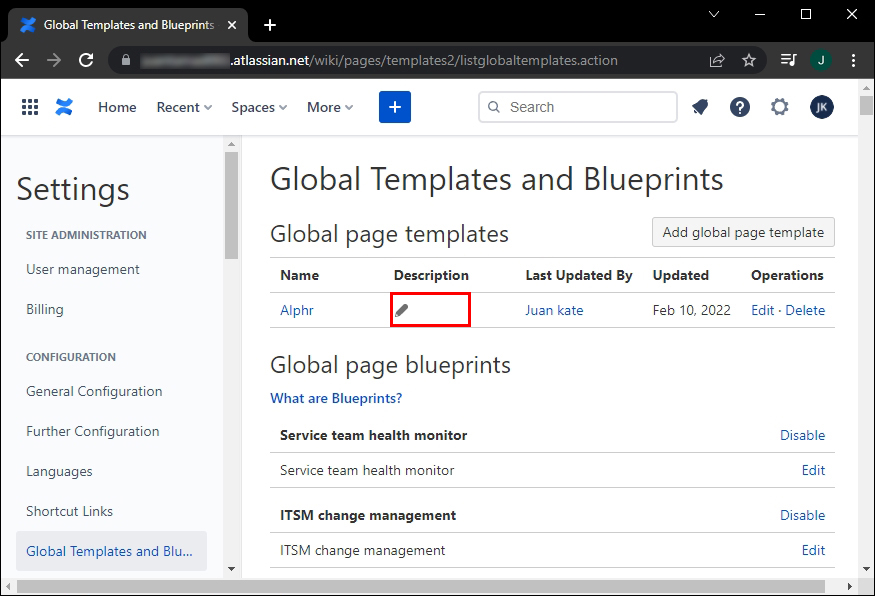Open the Help question mark icon
This screenshot has height=596, width=875.
click(740, 107)
